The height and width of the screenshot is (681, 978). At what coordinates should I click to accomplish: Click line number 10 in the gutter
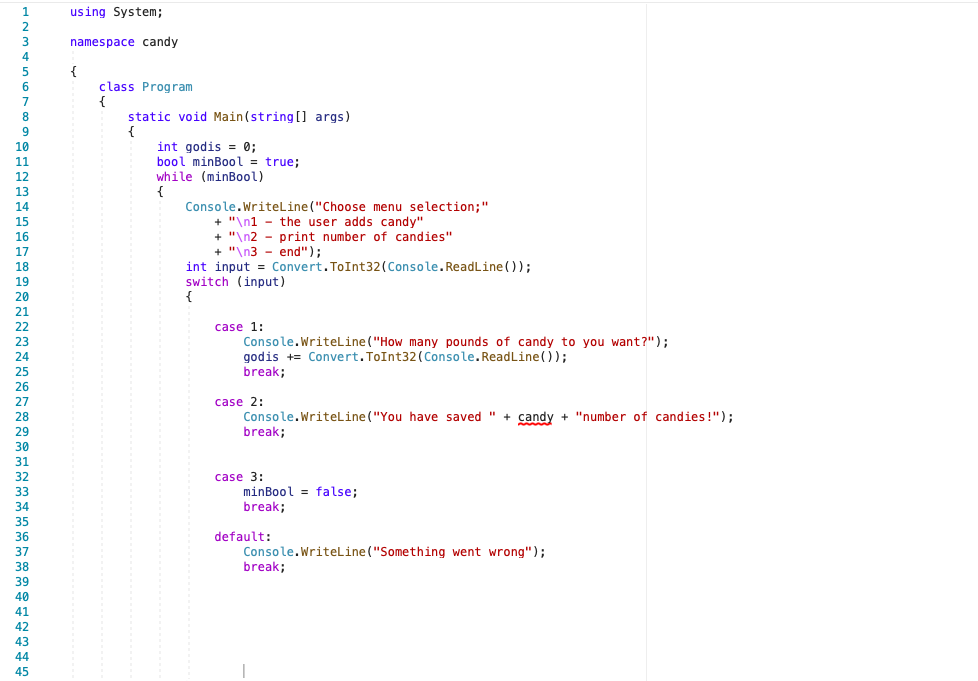click(22, 146)
